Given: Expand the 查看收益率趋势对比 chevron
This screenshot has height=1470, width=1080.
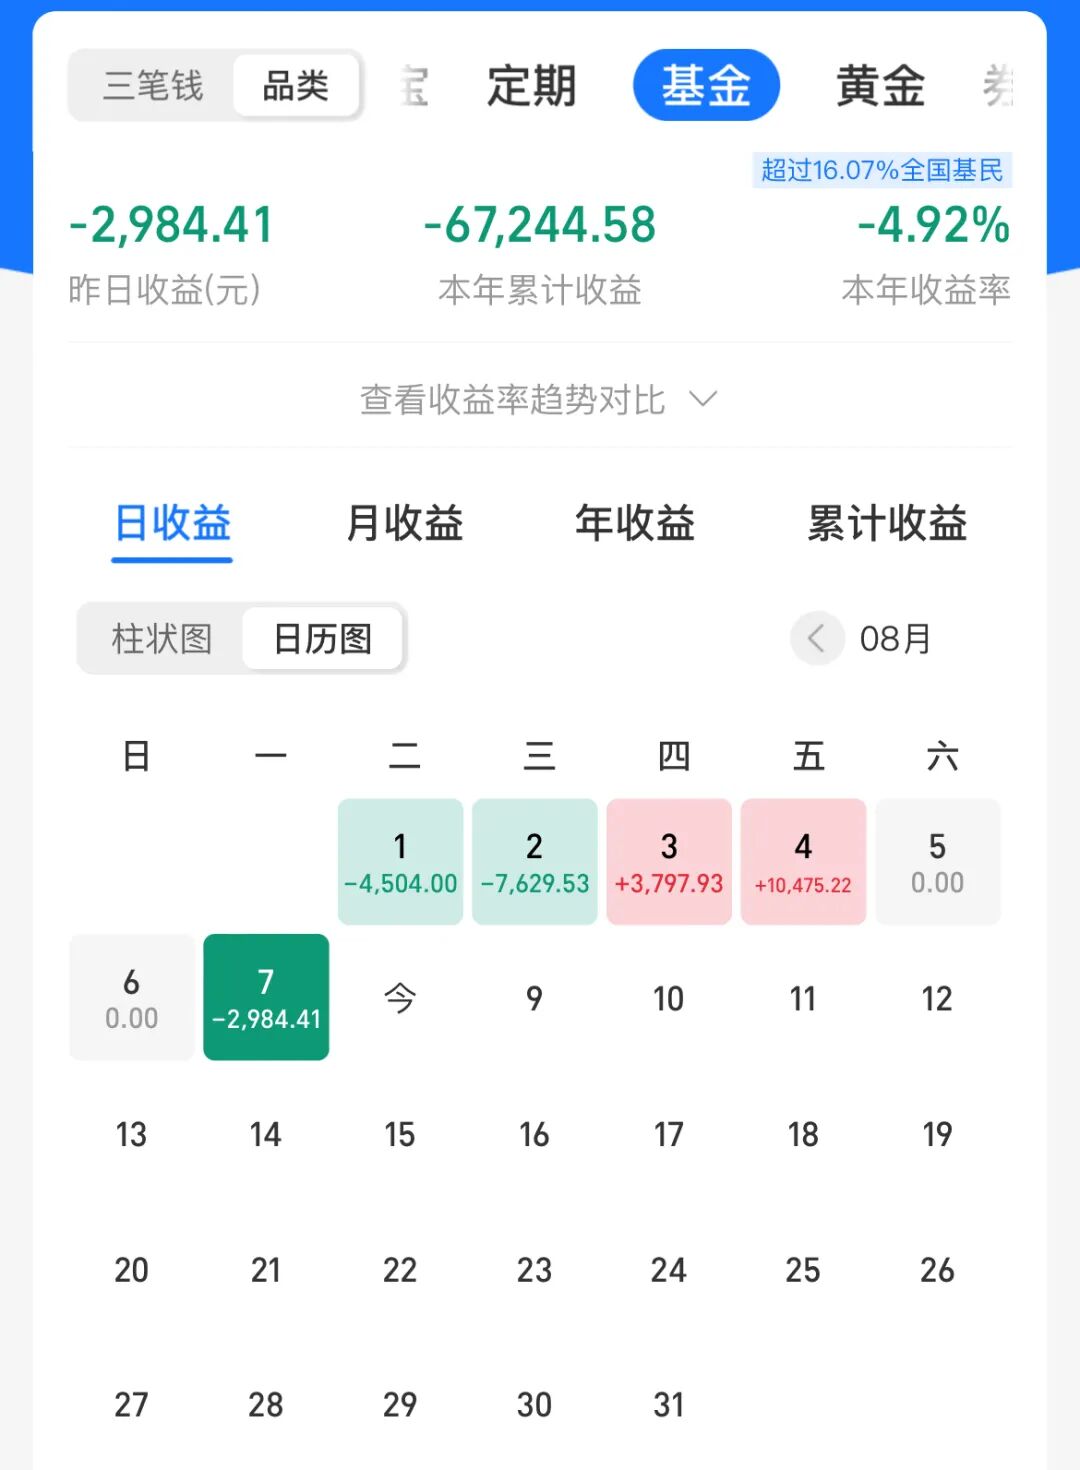Looking at the screenshot, I should (x=704, y=399).
